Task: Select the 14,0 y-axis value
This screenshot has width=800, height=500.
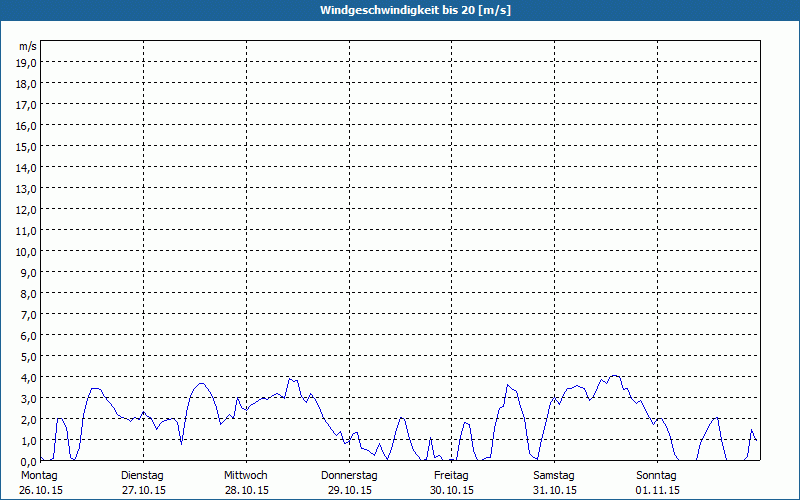Action: (x=26, y=168)
